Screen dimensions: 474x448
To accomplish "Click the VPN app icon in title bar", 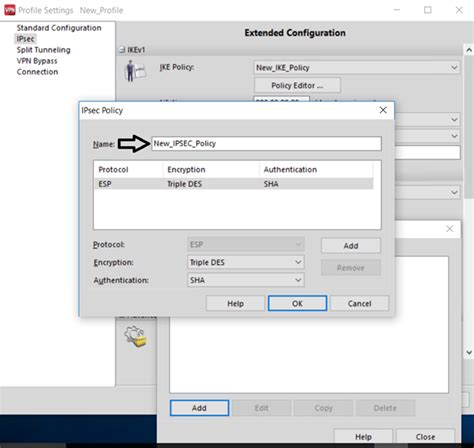I will coord(10,10).
